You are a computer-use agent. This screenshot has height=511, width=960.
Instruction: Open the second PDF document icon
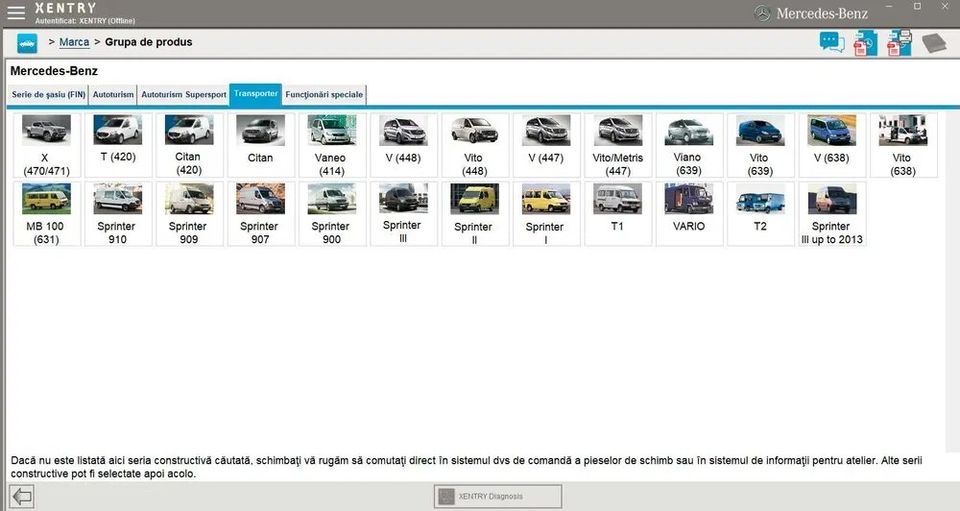[x=899, y=43]
